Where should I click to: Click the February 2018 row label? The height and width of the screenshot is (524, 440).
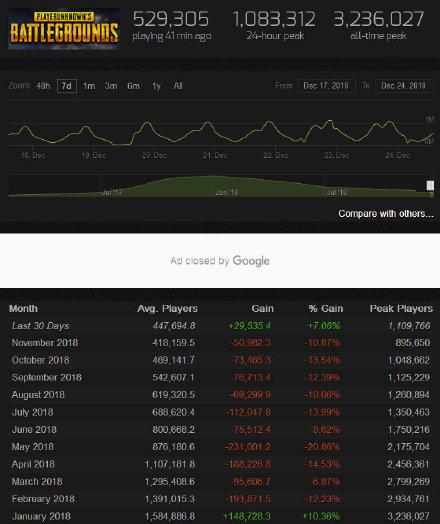[x=43, y=499]
